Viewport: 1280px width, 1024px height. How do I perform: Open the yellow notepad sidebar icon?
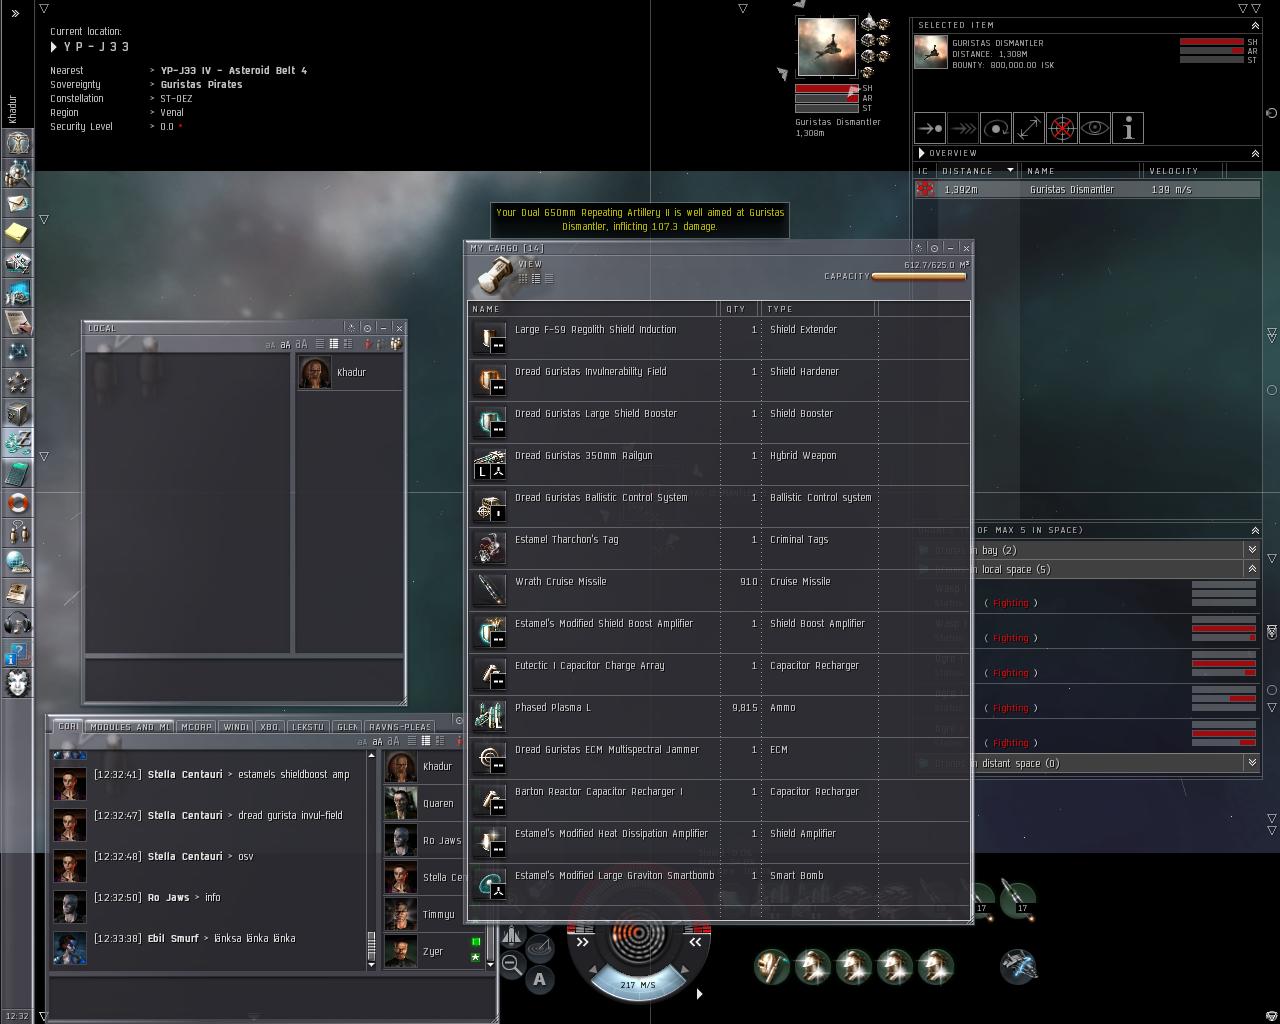(18, 232)
